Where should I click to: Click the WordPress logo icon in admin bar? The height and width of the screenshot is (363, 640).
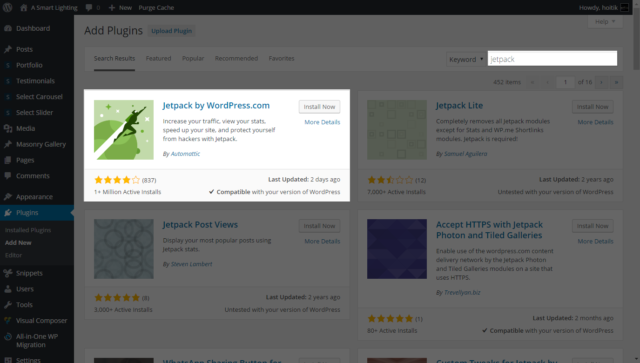tap(7, 7)
